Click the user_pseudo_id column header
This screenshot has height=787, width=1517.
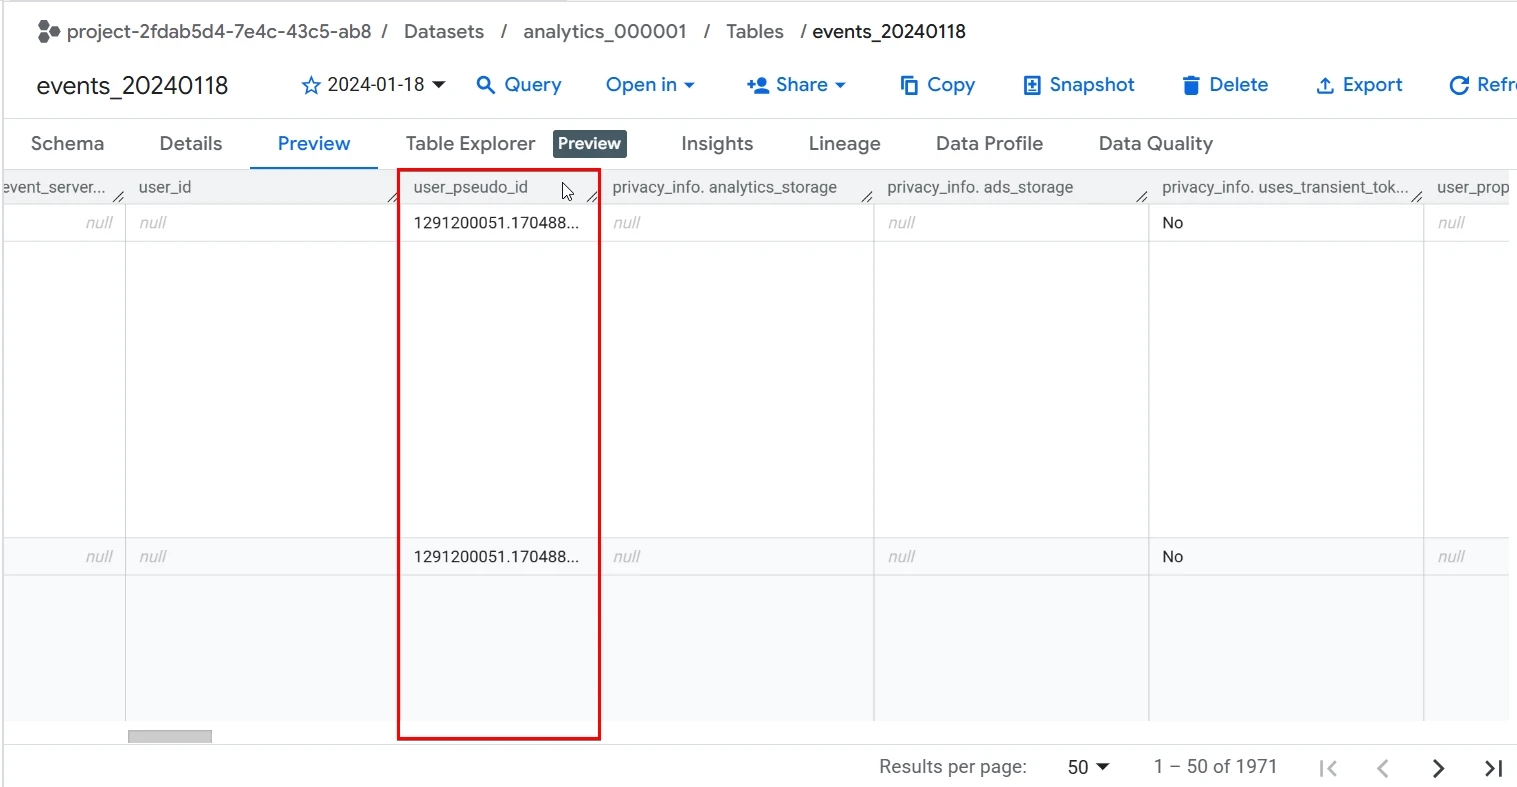[x=471, y=187]
